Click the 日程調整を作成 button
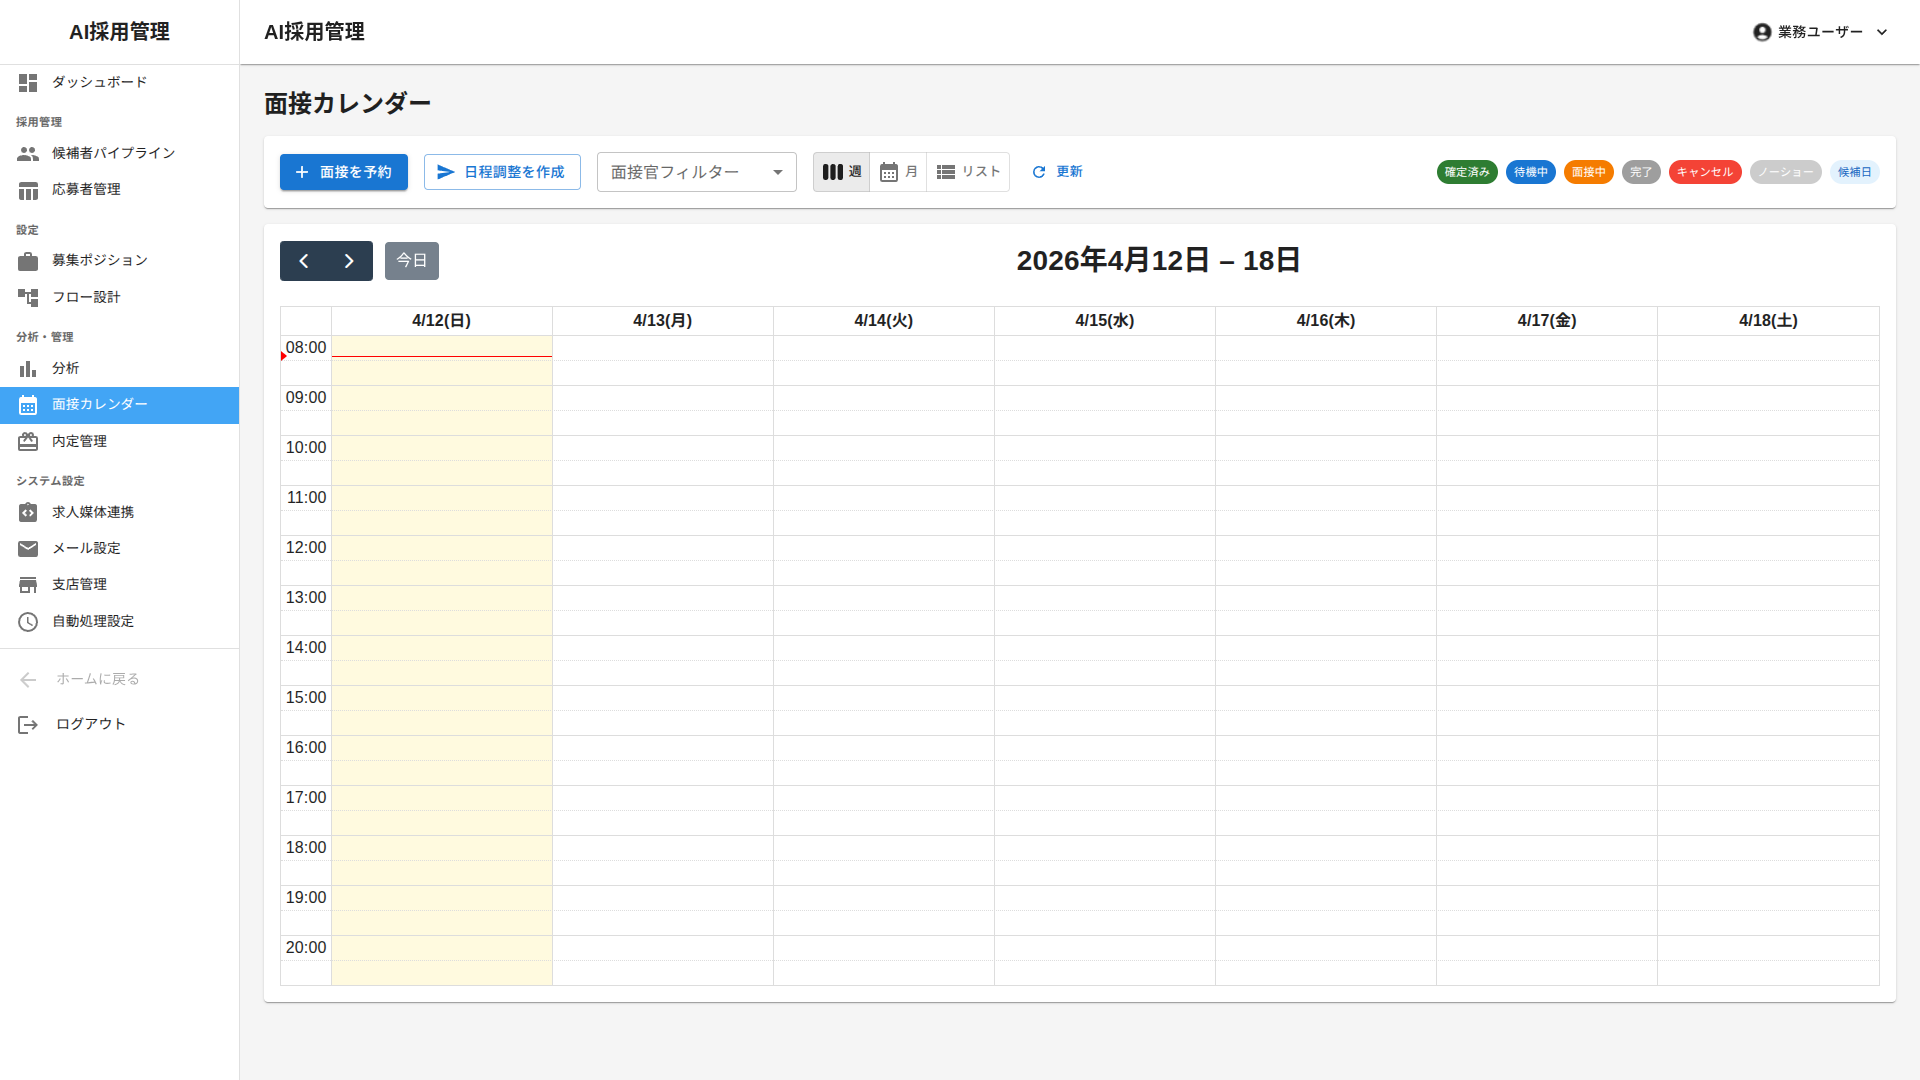 (502, 172)
